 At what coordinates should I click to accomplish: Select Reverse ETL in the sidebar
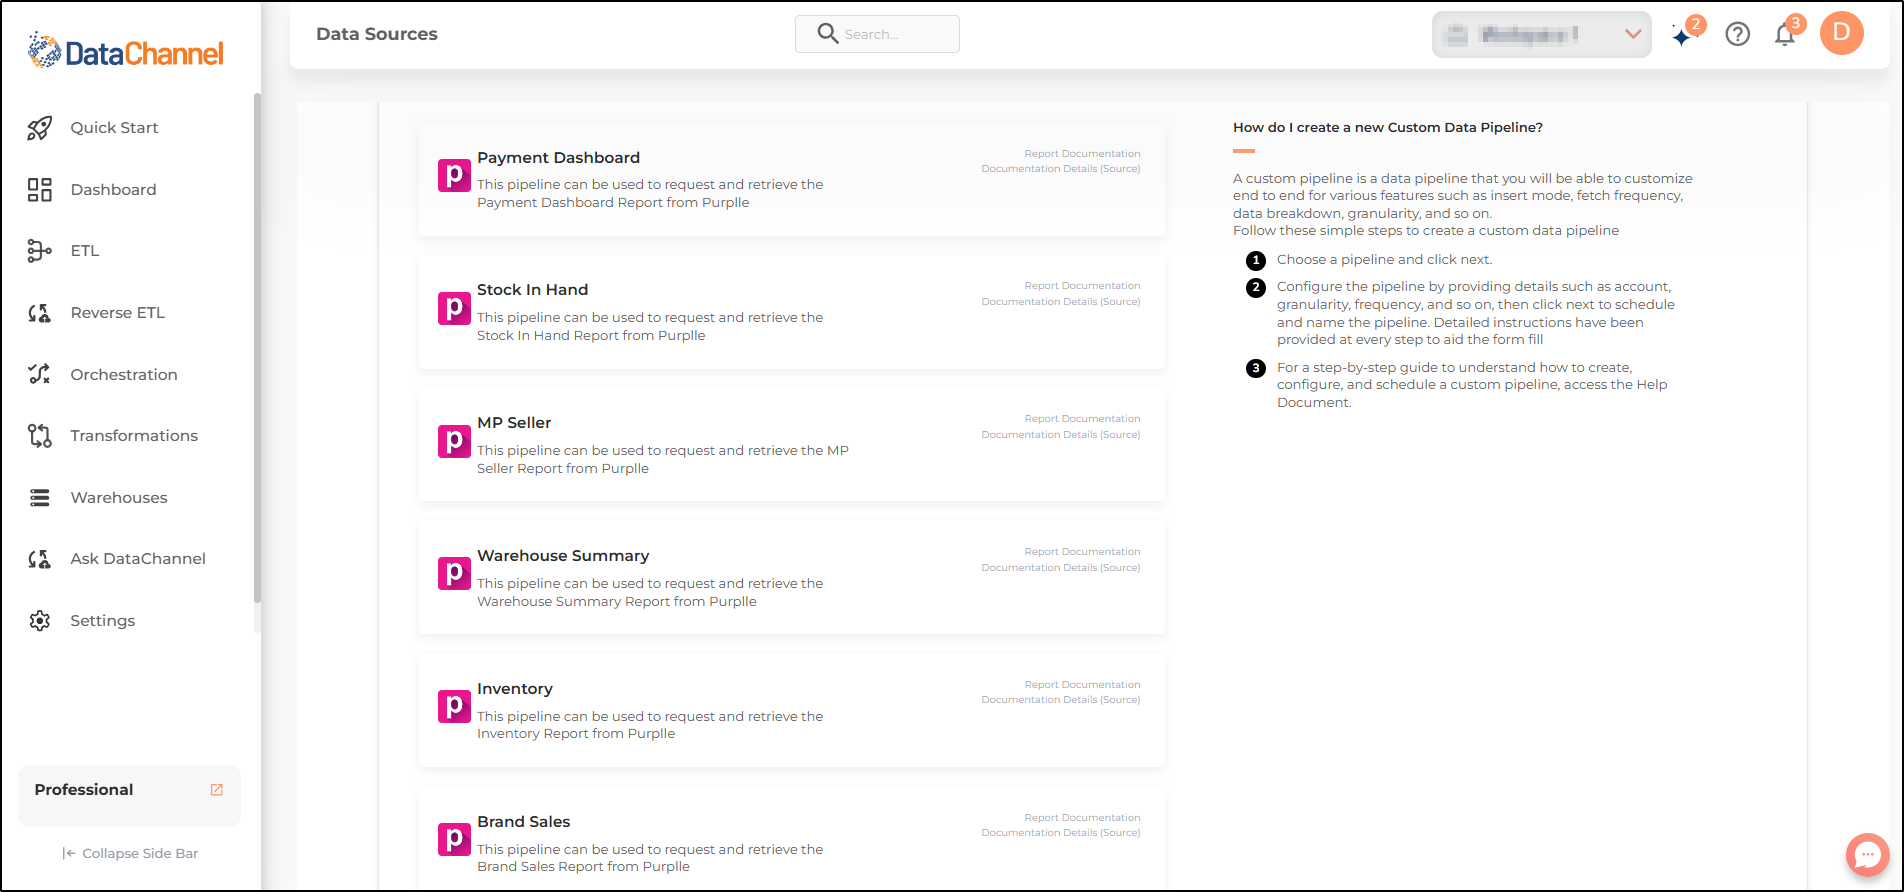click(x=117, y=313)
